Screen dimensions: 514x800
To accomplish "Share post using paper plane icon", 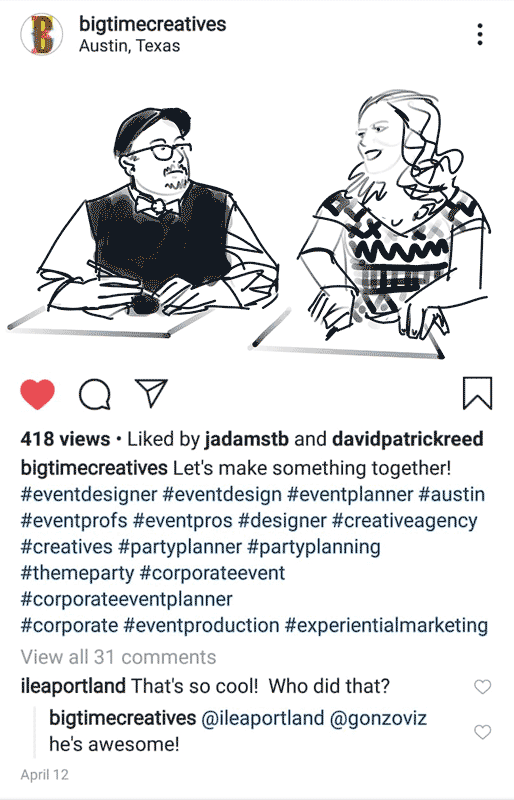I will coord(151,393).
